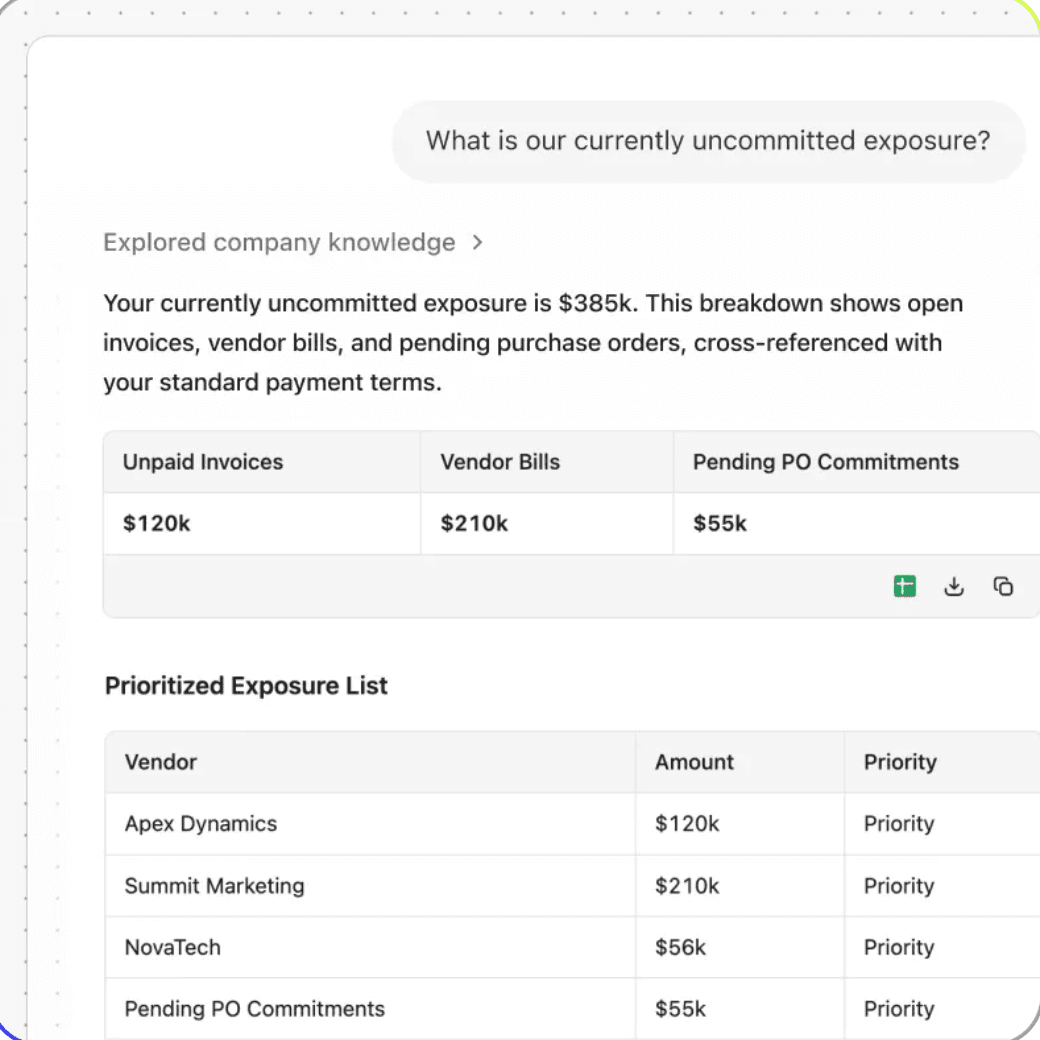The image size is (1040, 1040).
Task: Select the user question message bubble
Action: (x=708, y=141)
